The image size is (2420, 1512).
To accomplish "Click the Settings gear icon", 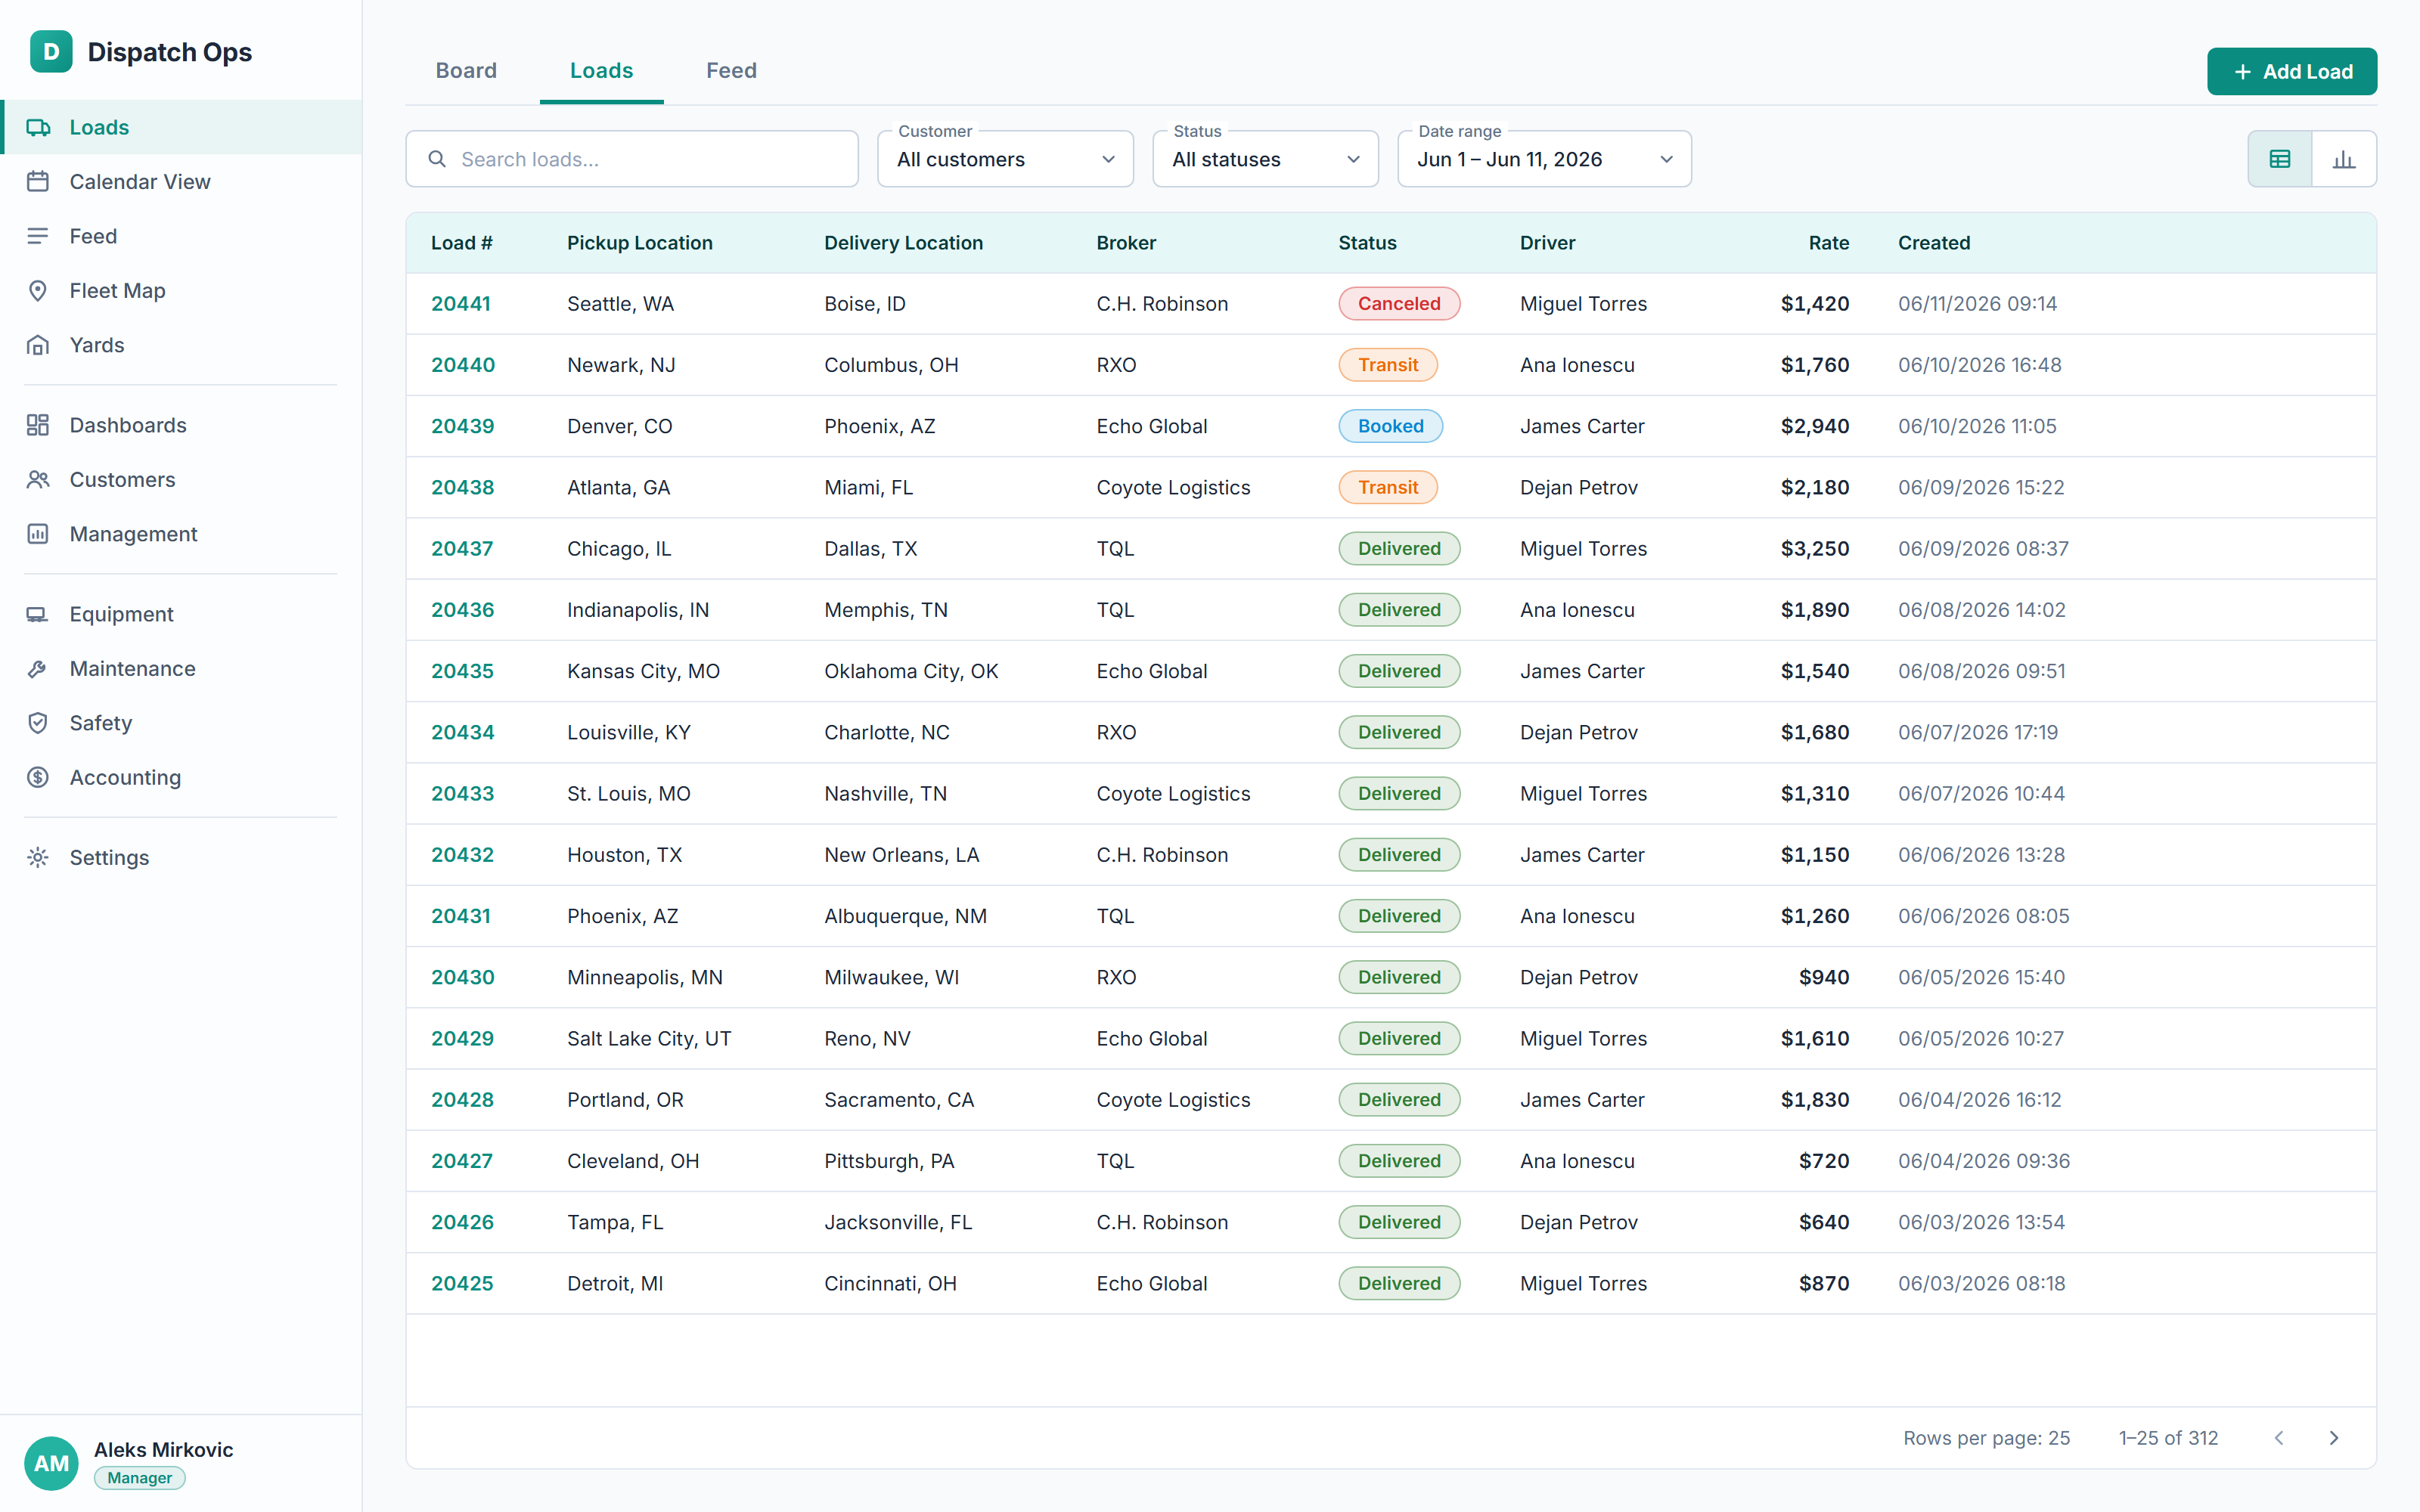I will 38,857.
